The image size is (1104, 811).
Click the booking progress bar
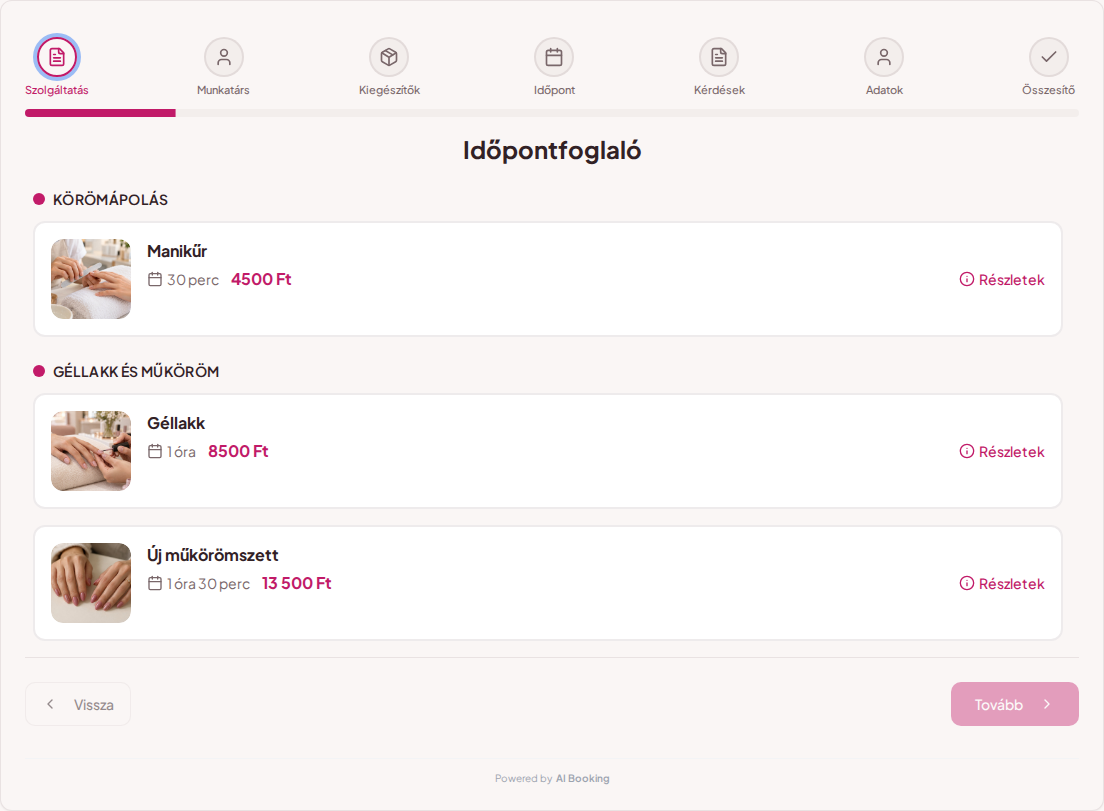tap(551, 113)
